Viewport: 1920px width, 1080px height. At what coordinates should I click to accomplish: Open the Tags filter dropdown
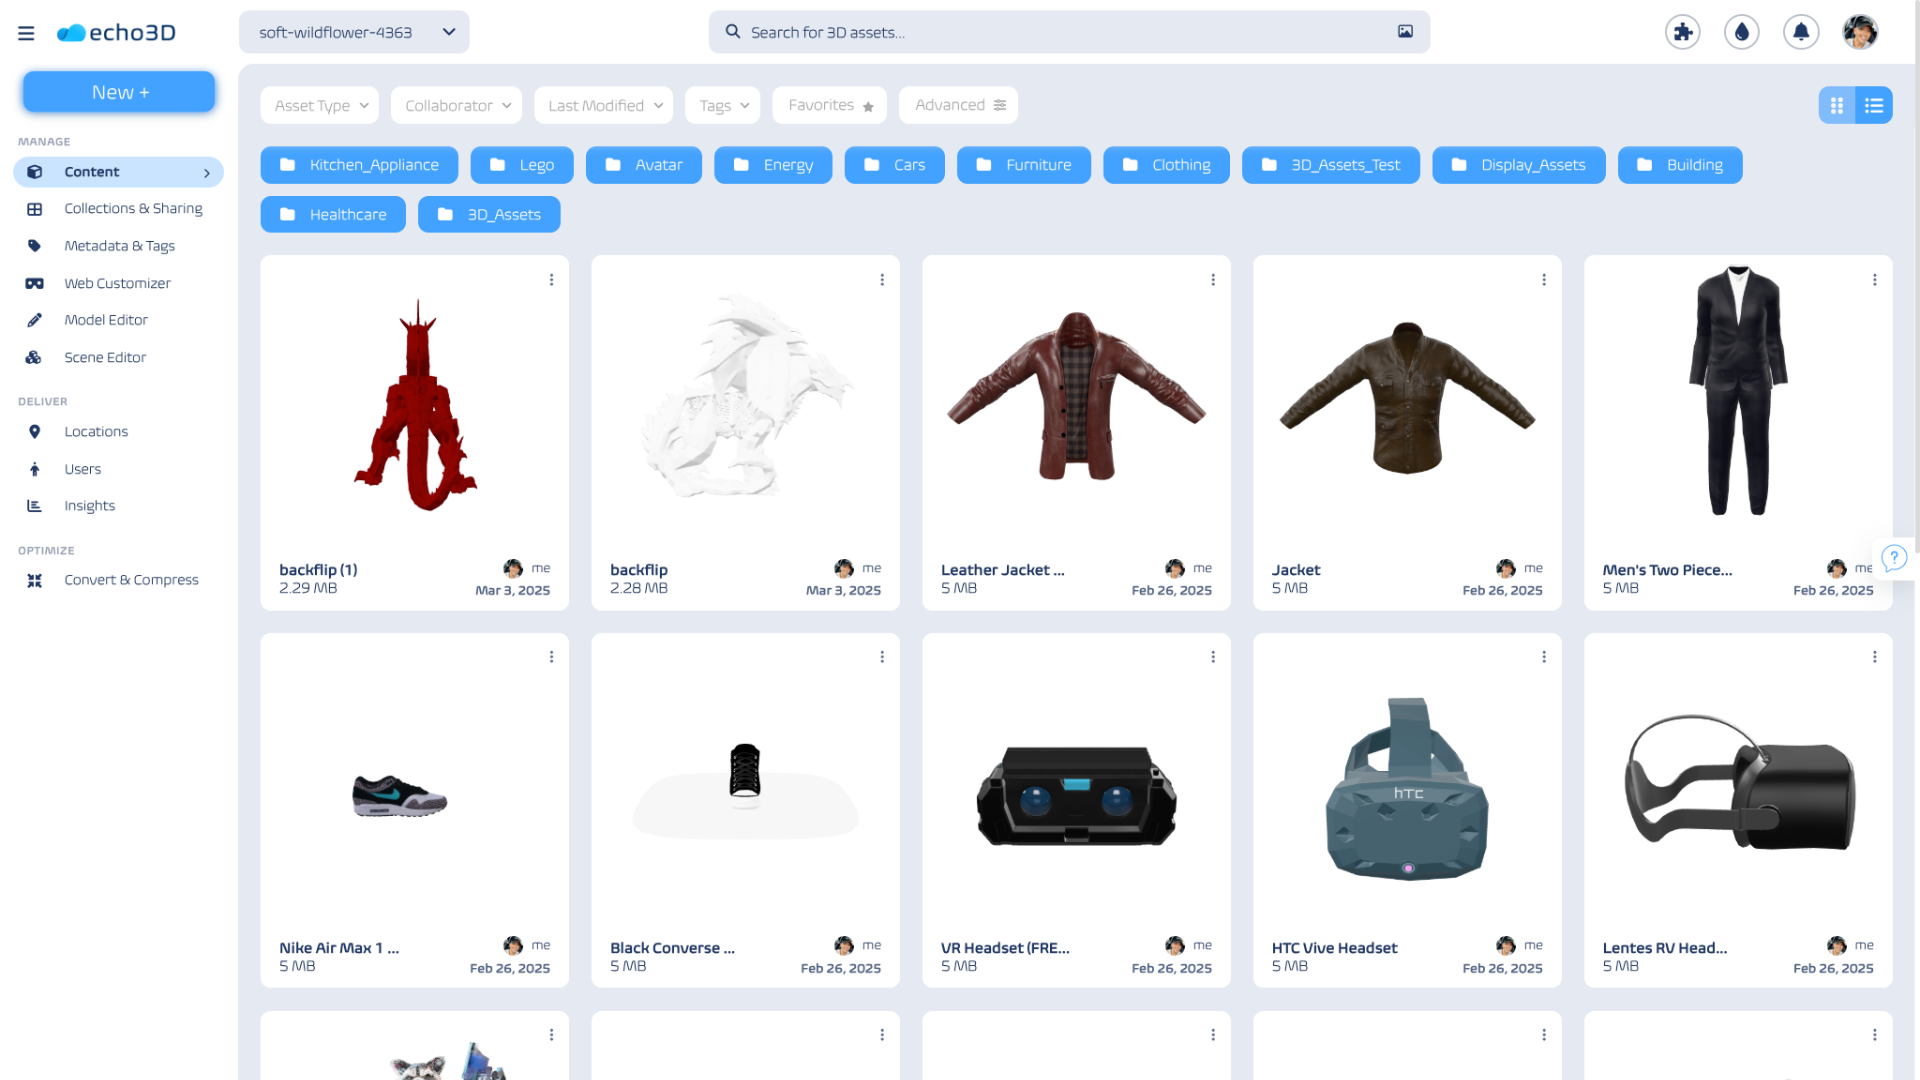(723, 105)
